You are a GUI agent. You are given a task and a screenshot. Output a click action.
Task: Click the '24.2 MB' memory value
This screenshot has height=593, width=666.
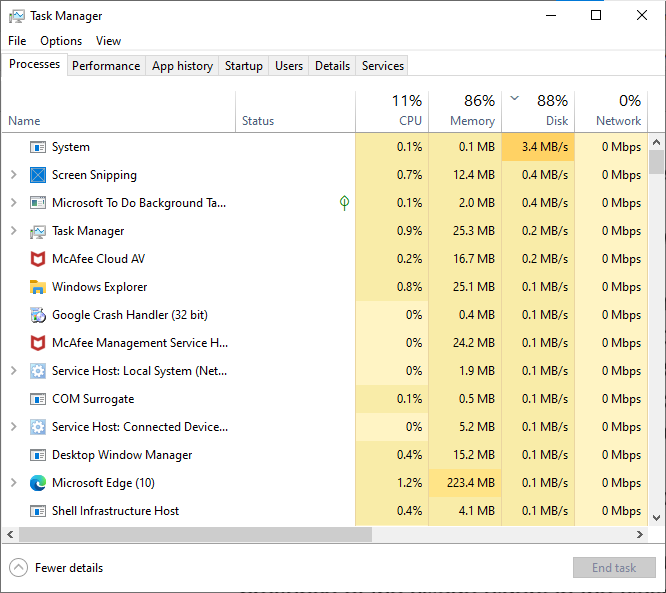coord(474,343)
